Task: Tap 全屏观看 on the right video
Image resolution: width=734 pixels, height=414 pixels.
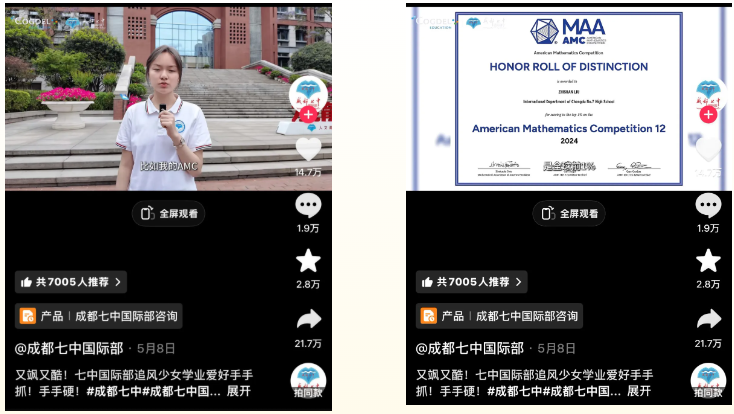Action: click(569, 214)
